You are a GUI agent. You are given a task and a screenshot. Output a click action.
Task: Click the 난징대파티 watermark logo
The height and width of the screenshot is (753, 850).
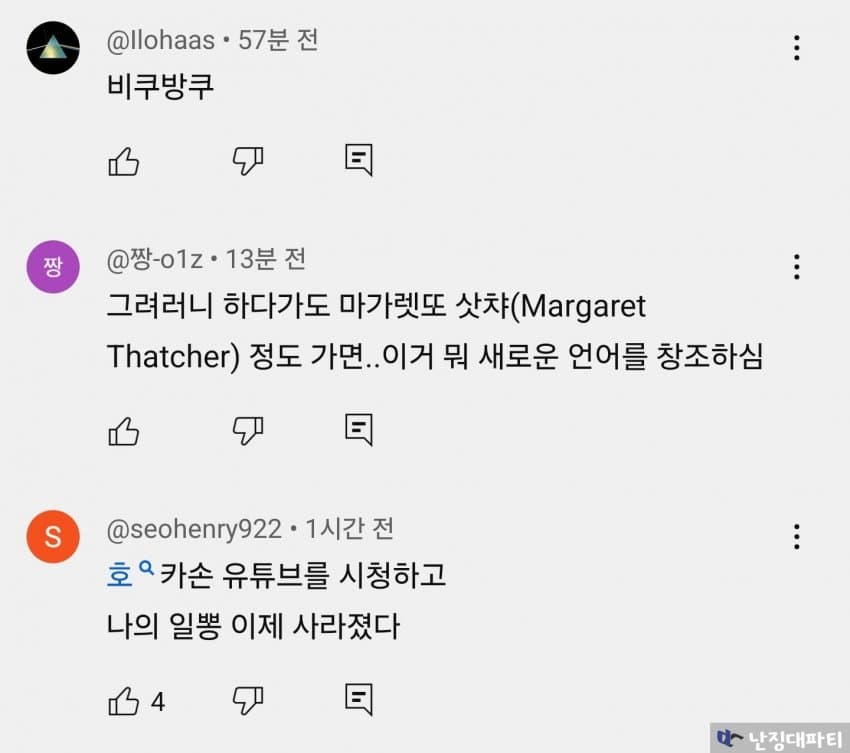click(780, 738)
